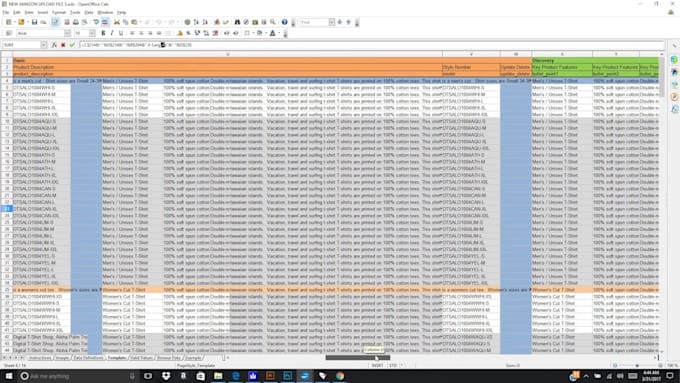Click the Cortana search box
The height and width of the screenshot is (383, 680).
[x=78, y=376]
